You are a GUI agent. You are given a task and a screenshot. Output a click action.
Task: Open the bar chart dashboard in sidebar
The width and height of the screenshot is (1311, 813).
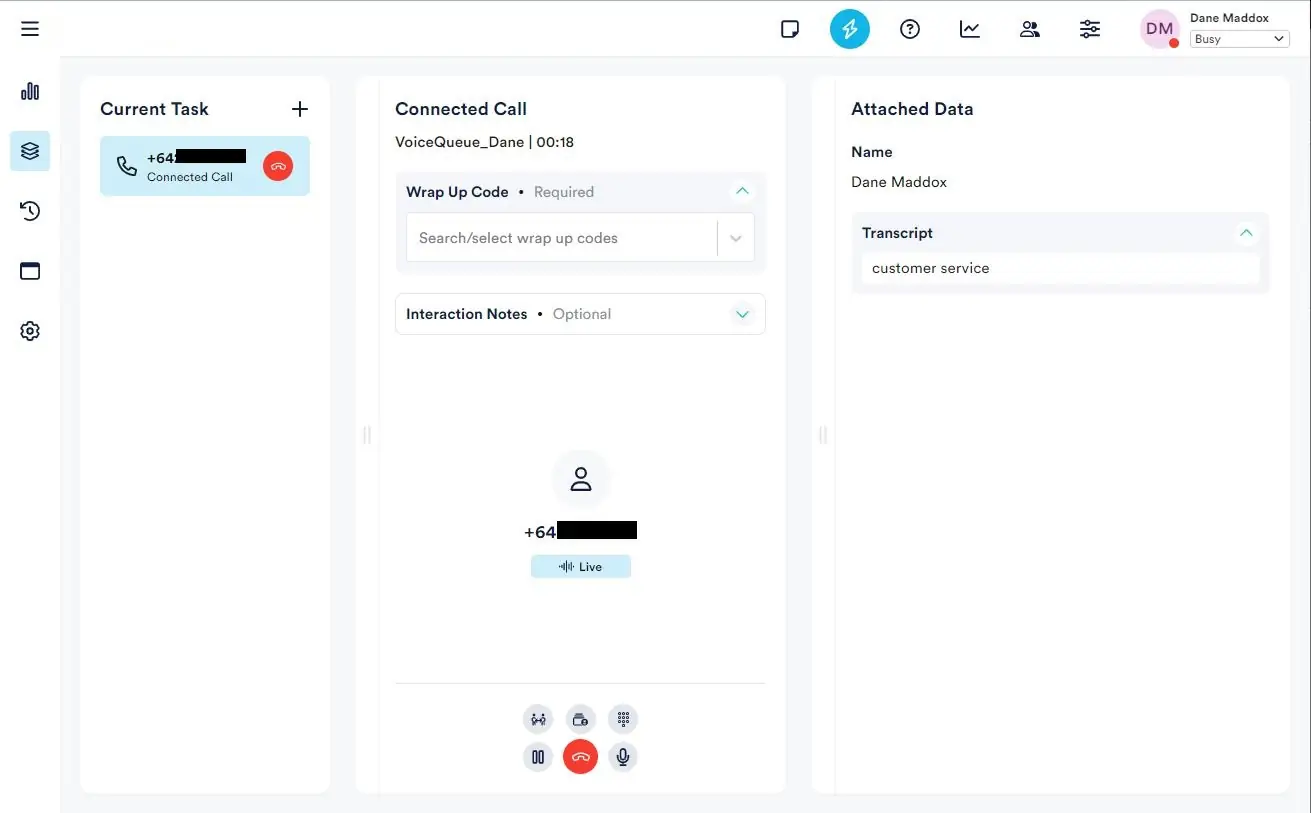30,91
